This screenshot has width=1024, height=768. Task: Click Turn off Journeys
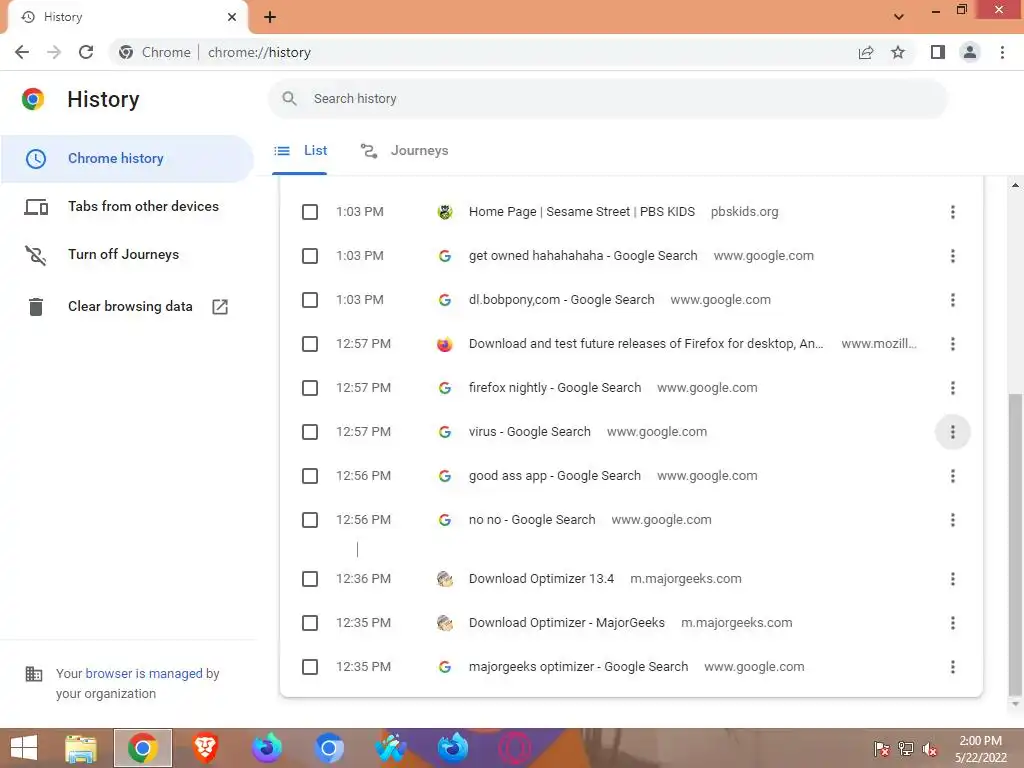[x=123, y=254]
